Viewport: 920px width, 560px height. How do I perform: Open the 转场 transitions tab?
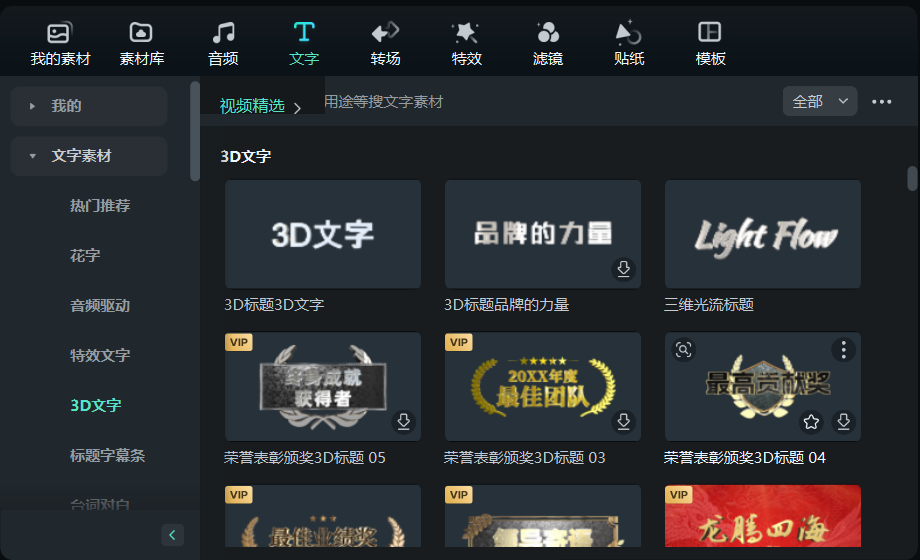385,44
